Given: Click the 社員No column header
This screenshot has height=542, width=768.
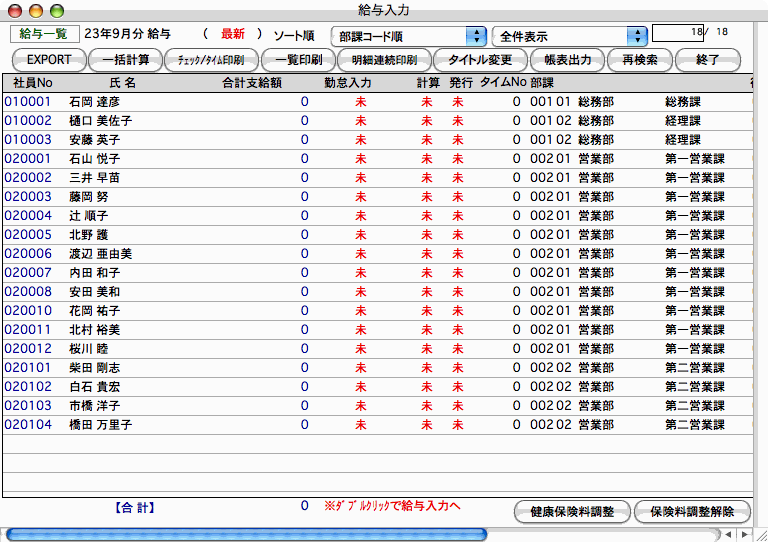Looking at the screenshot, I should [x=33, y=82].
